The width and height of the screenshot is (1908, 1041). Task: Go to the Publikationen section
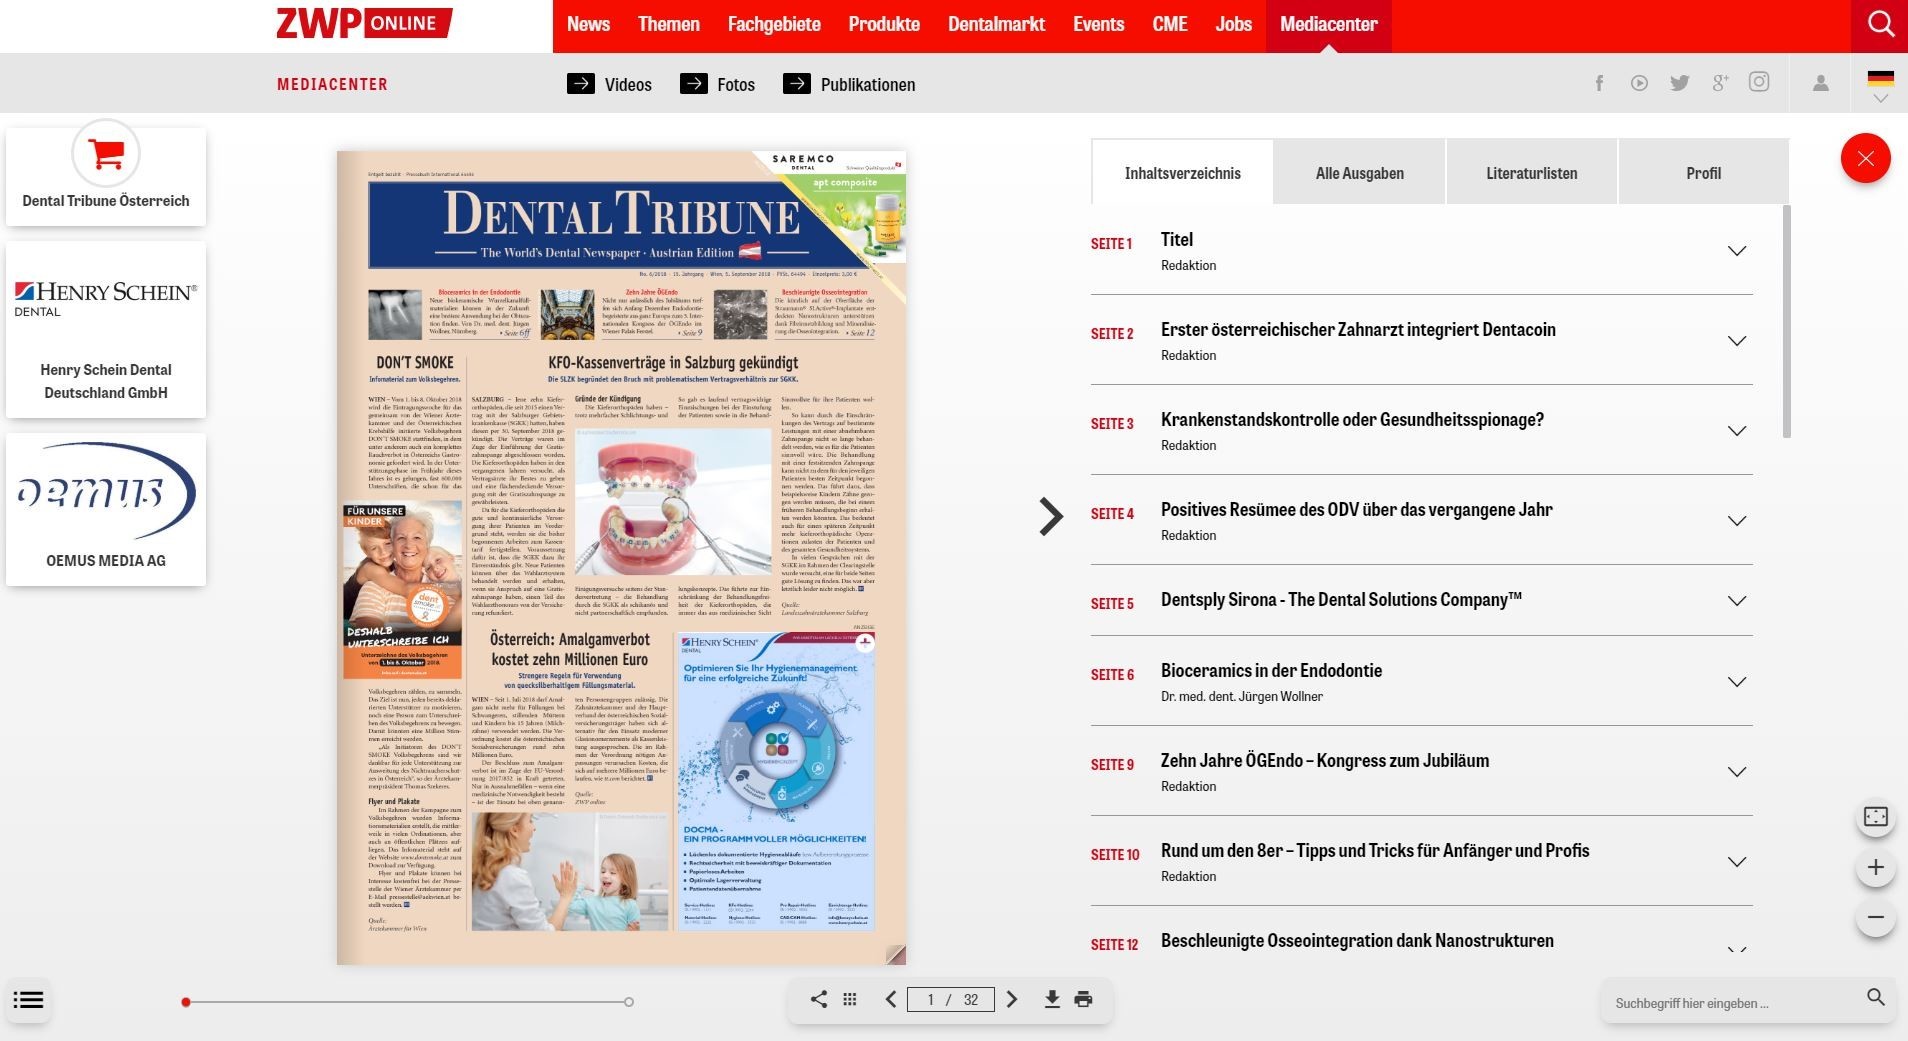click(x=849, y=84)
